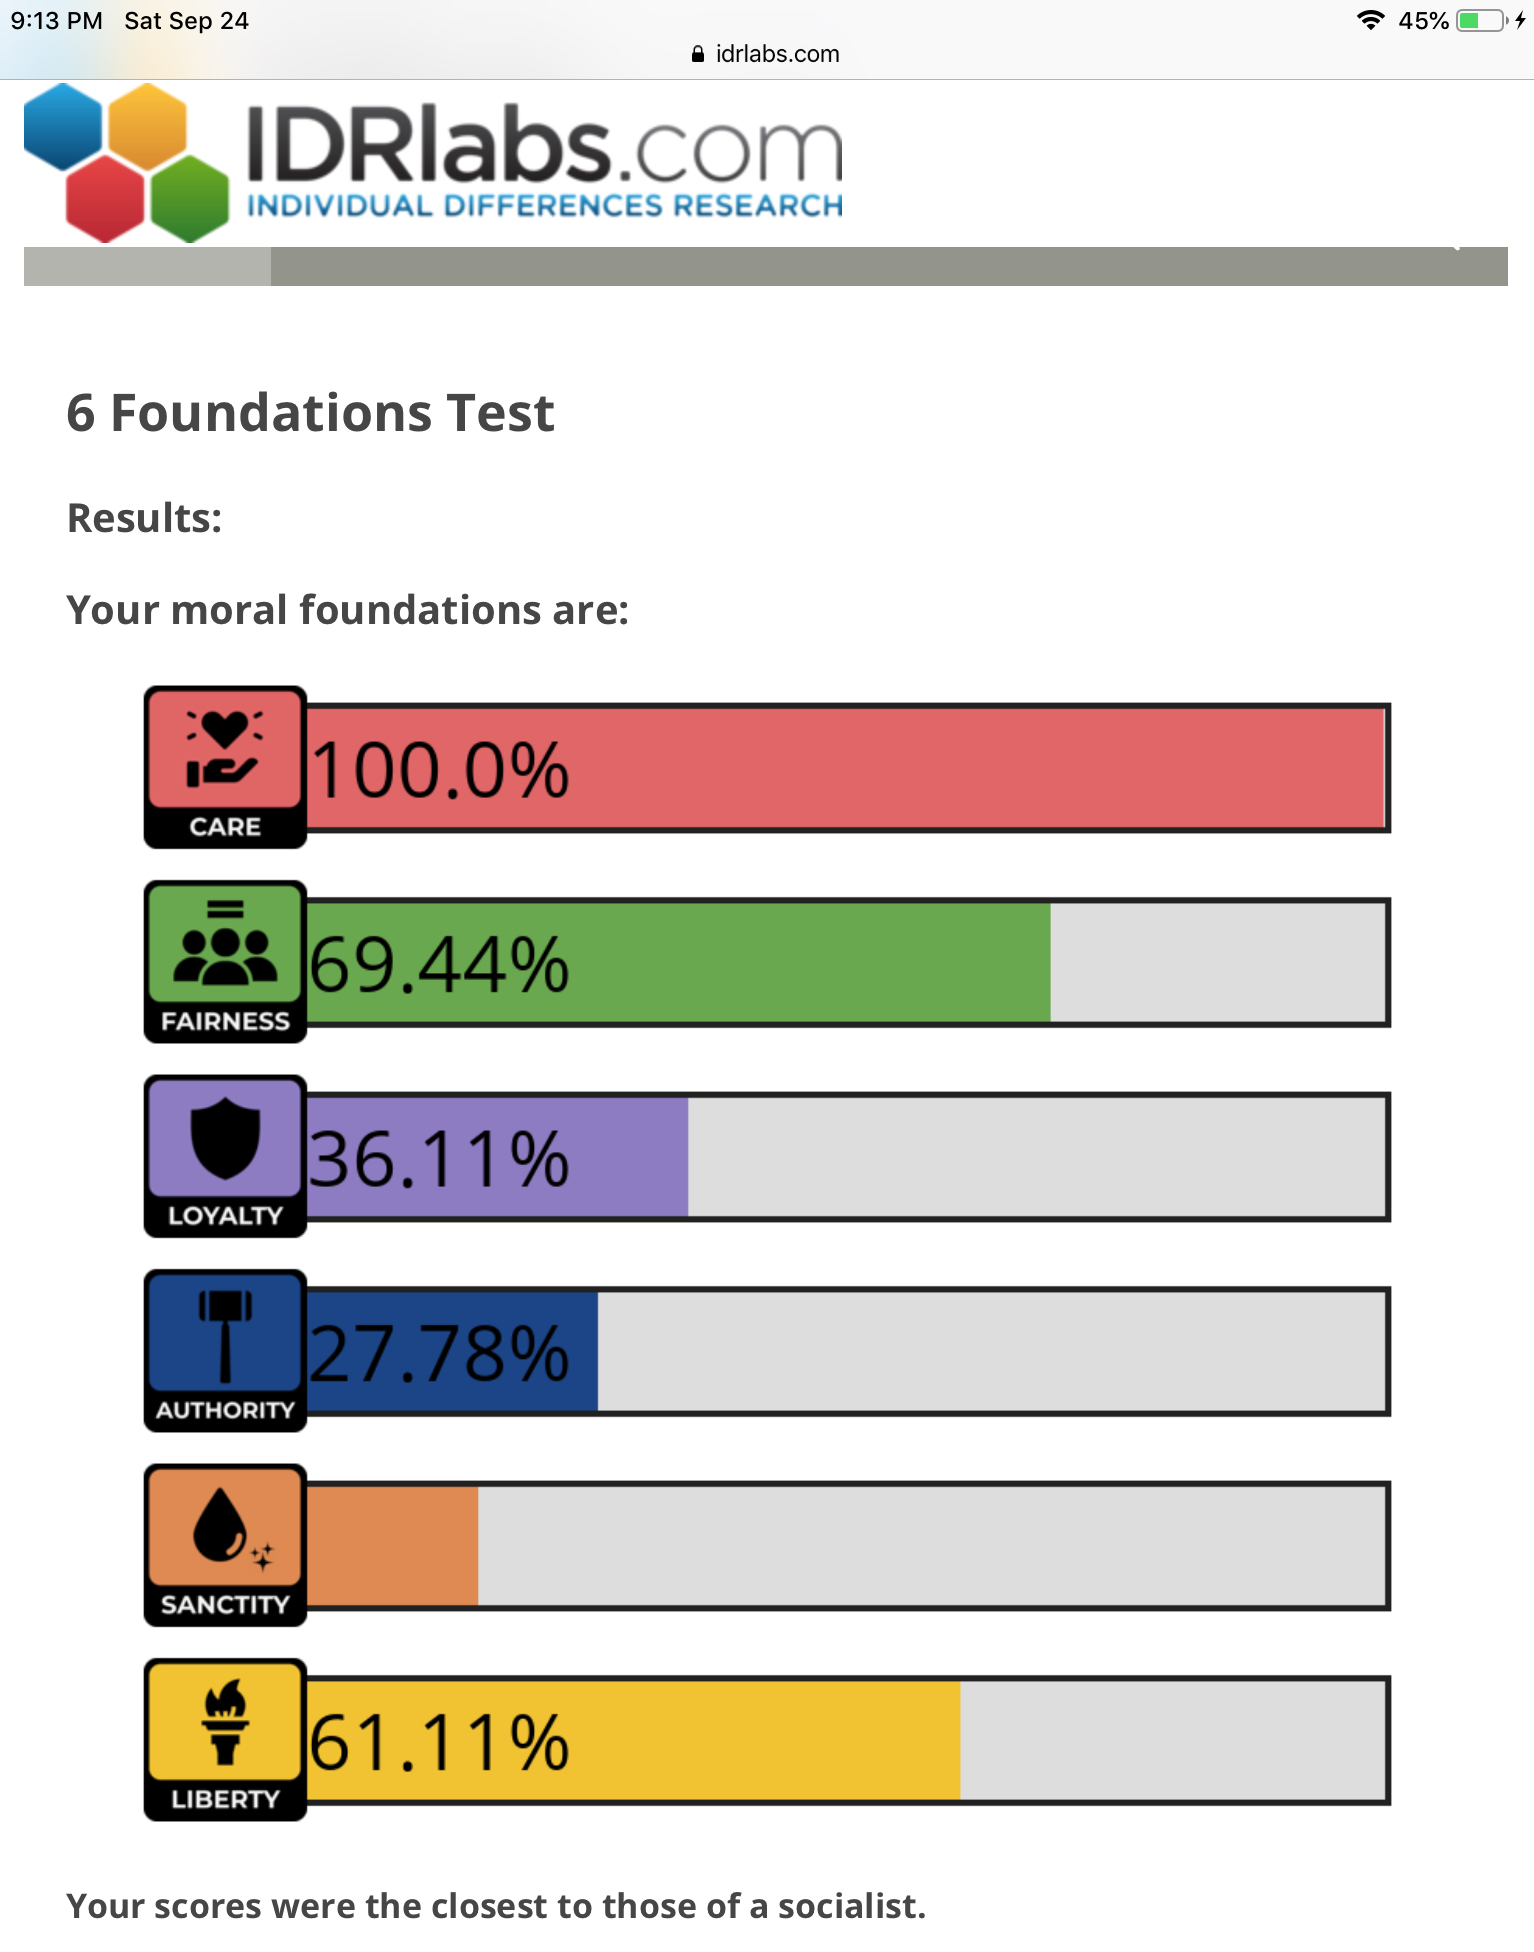
Task: Click the Individual Differences Research tagline
Action: [545, 205]
